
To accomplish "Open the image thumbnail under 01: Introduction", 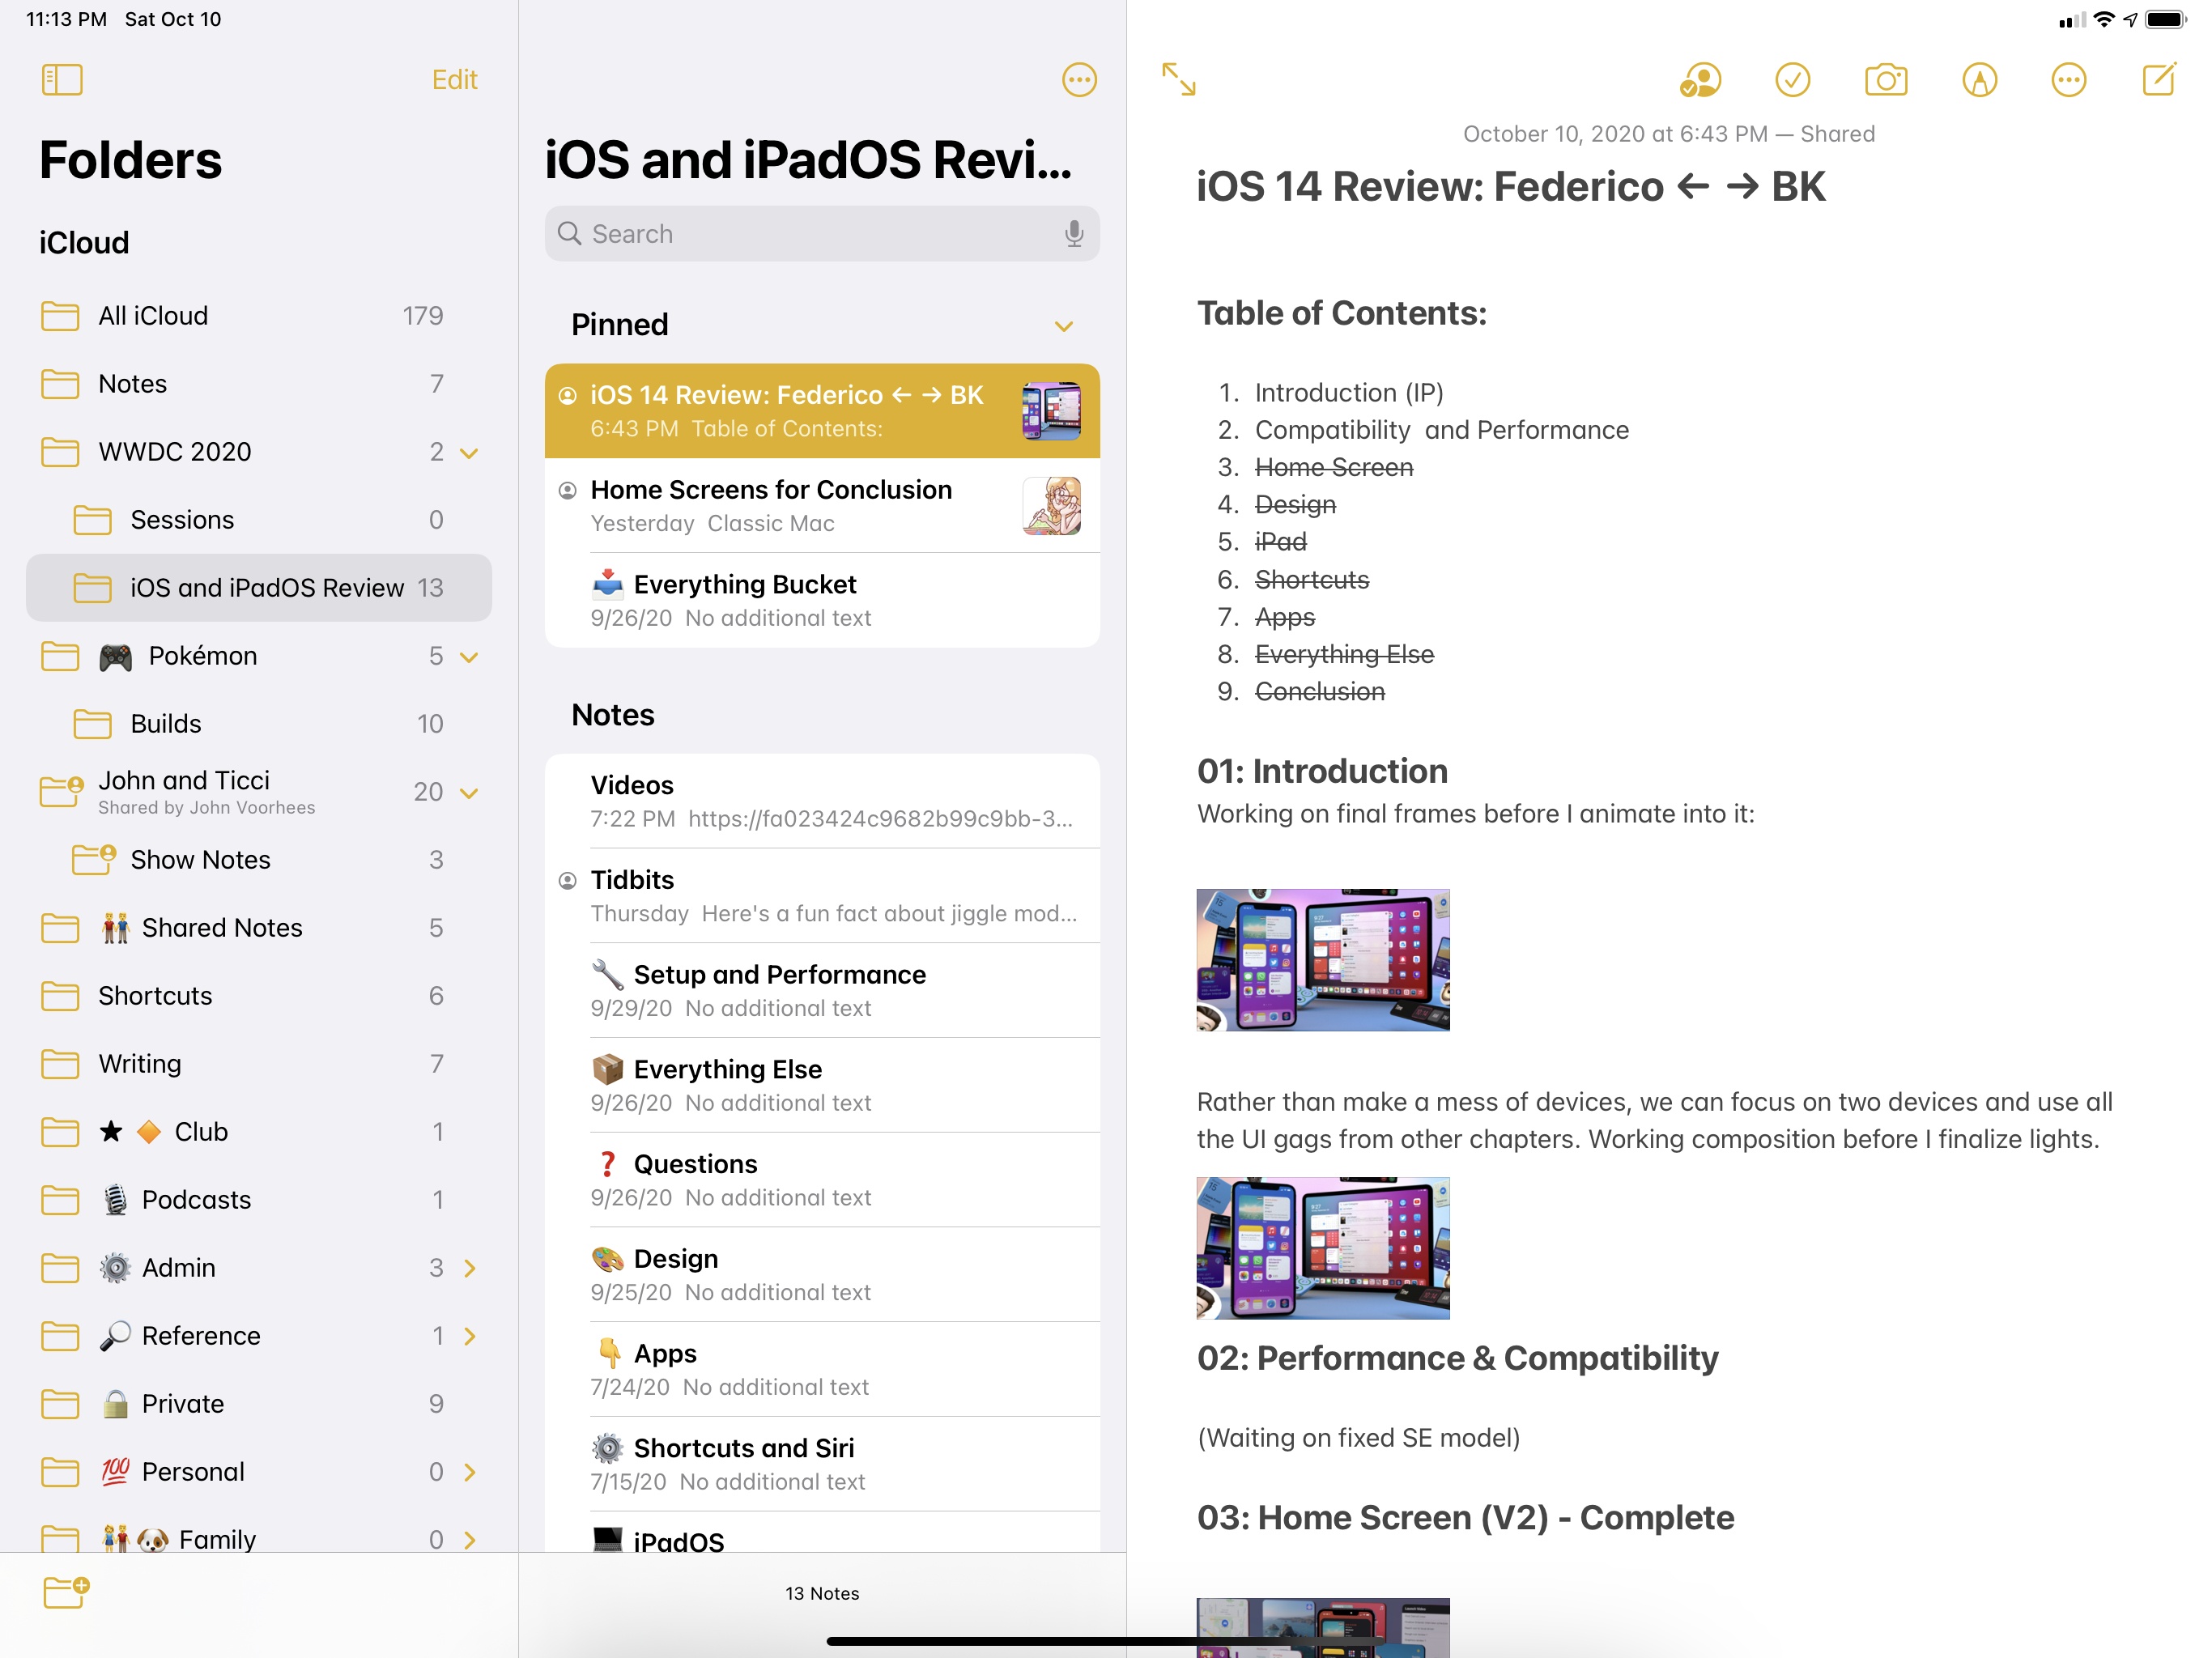I will [x=1323, y=960].
